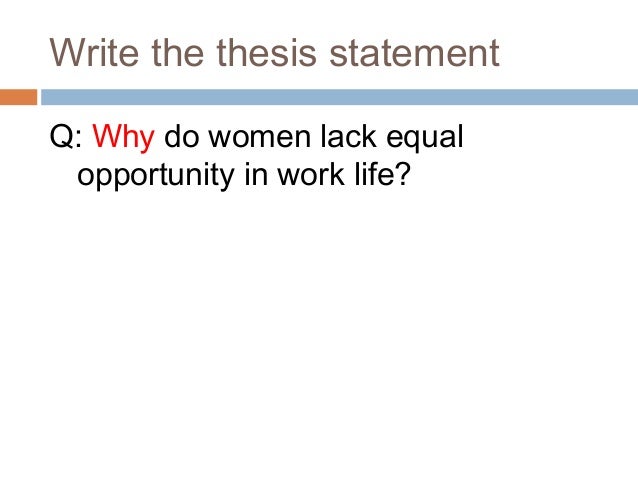Click the word "Write" in title
The image size is (638, 479).
[94, 52]
